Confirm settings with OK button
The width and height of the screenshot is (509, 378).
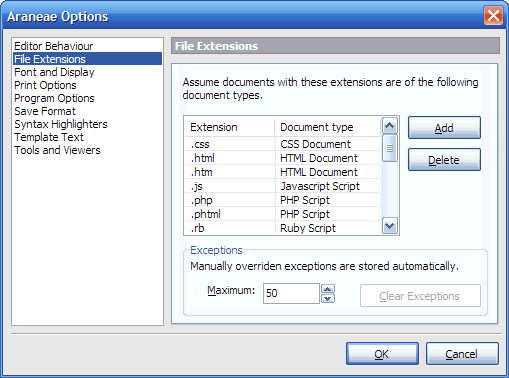click(382, 354)
